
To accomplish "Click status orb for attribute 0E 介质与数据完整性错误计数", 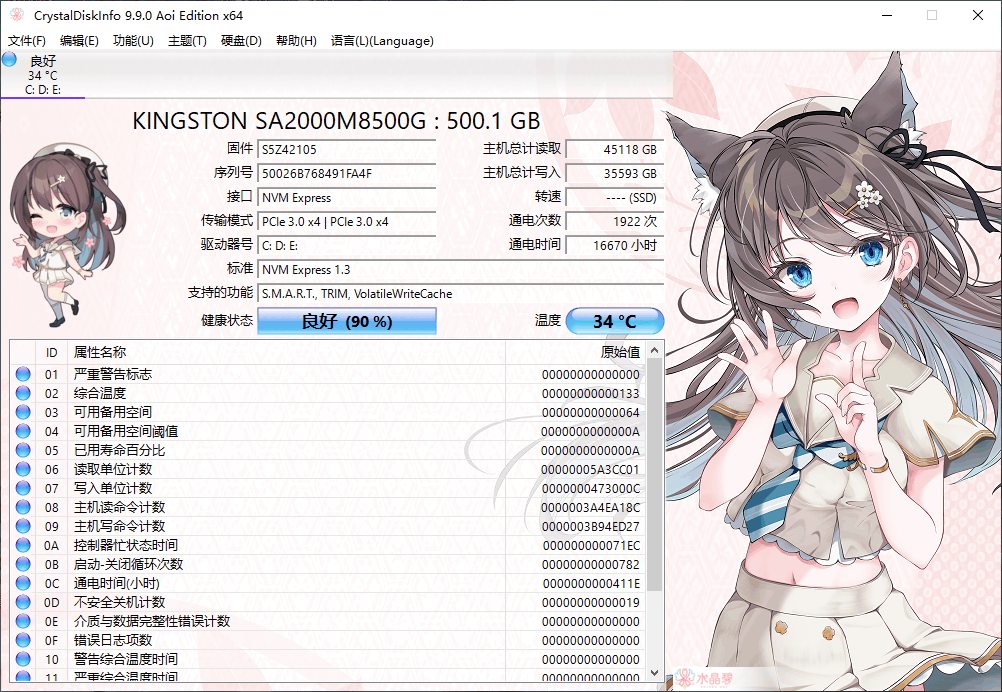I will click(x=23, y=621).
